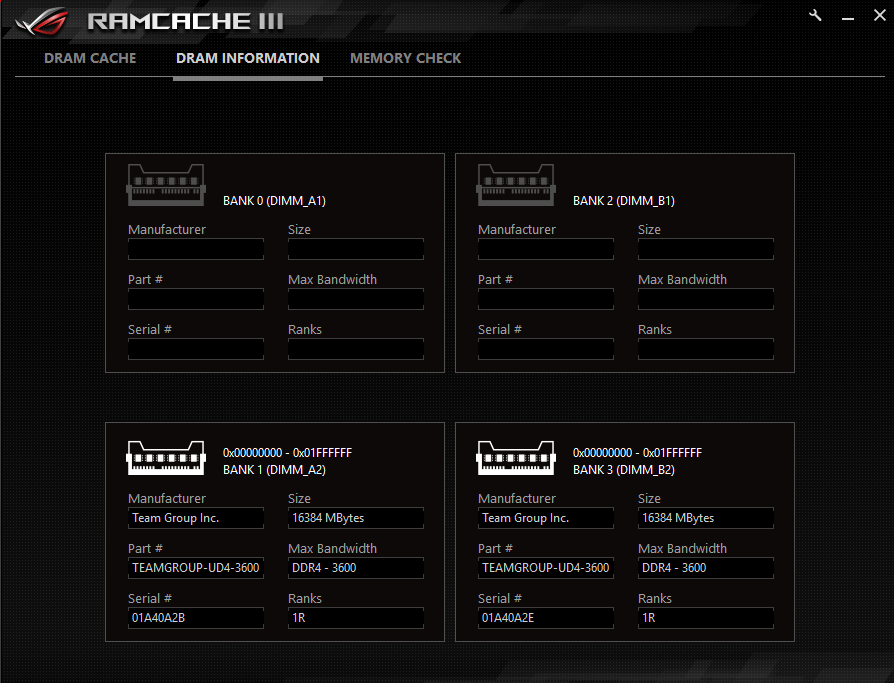
Task: Click the empty Part # field of BANK 2
Action: tap(546, 299)
